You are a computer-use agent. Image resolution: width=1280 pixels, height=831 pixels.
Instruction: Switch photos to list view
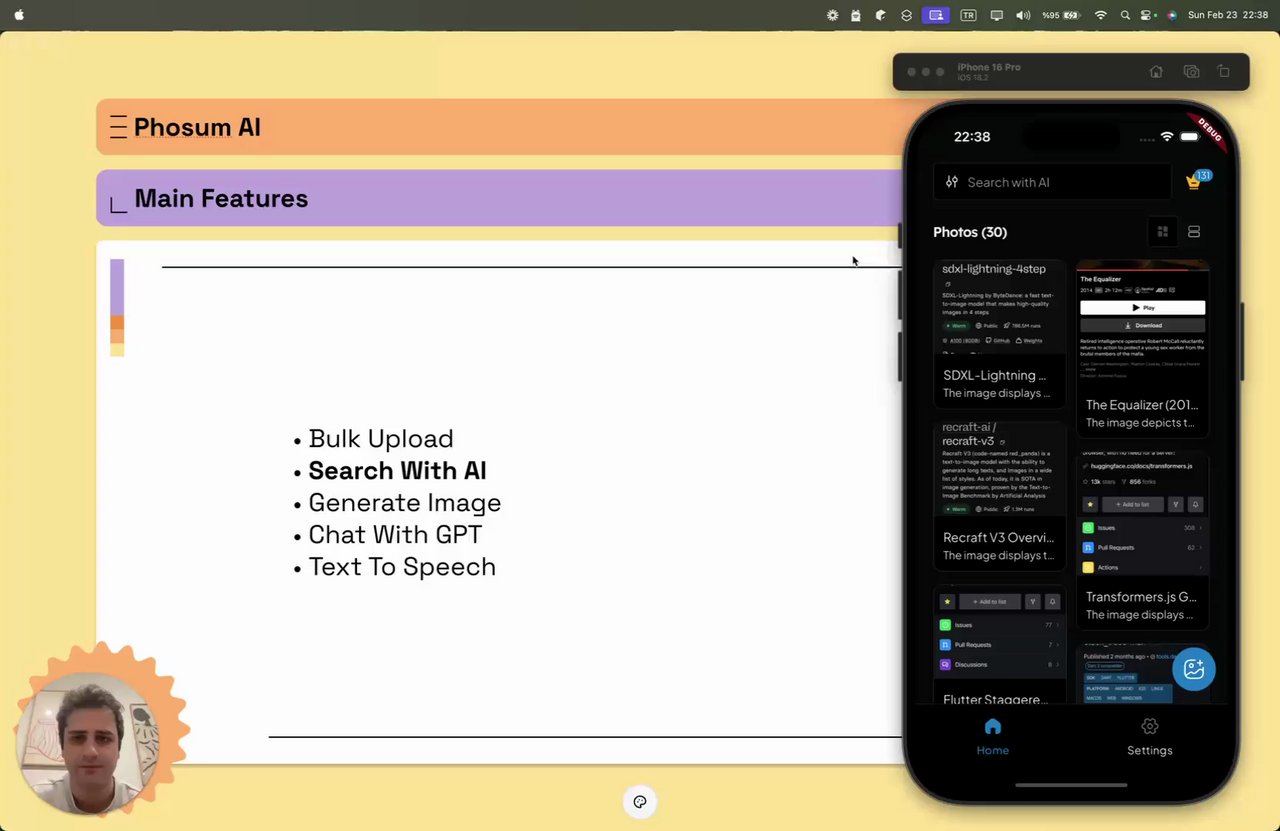(1194, 232)
